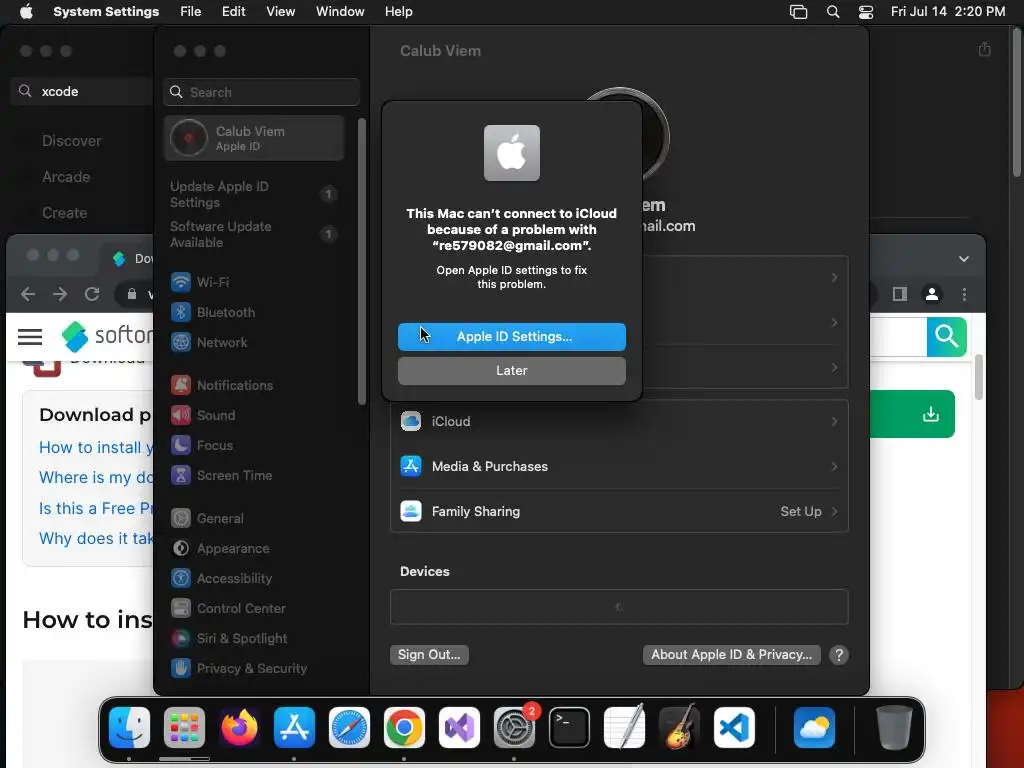Click the App Store share icon
The image size is (1024, 768).
coord(985,50)
